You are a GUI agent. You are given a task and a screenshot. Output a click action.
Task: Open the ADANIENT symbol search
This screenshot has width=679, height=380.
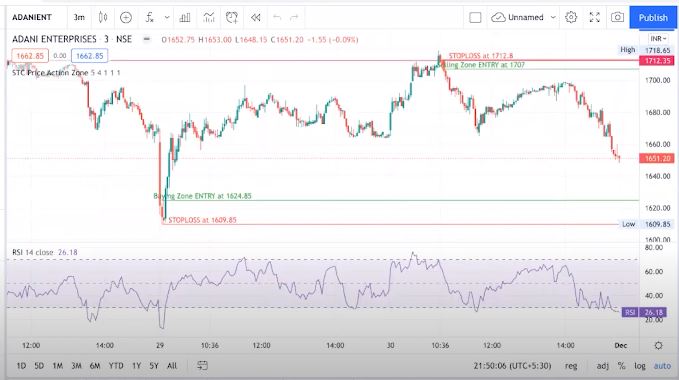(32, 17)
